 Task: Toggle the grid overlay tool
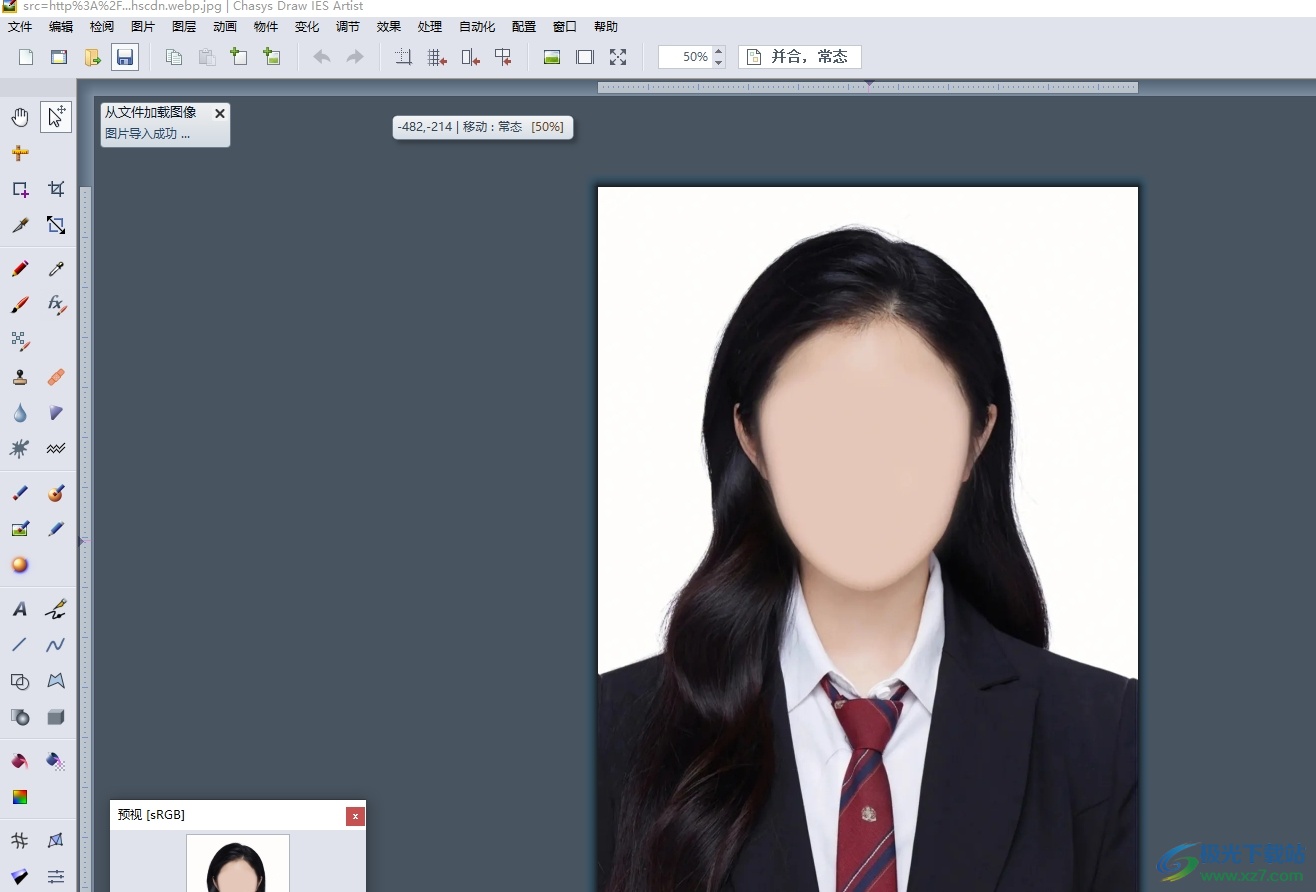[19, 841]
